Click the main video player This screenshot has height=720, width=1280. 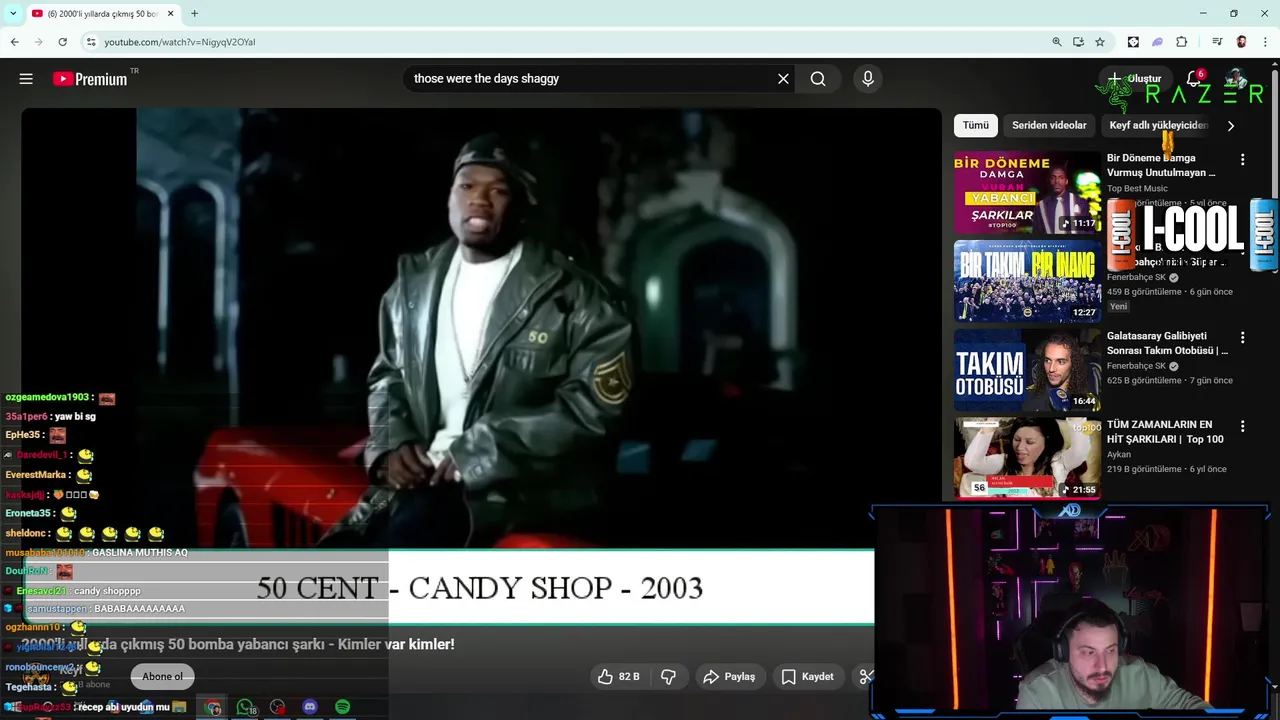pyautogui.click(x=481, y=366)
